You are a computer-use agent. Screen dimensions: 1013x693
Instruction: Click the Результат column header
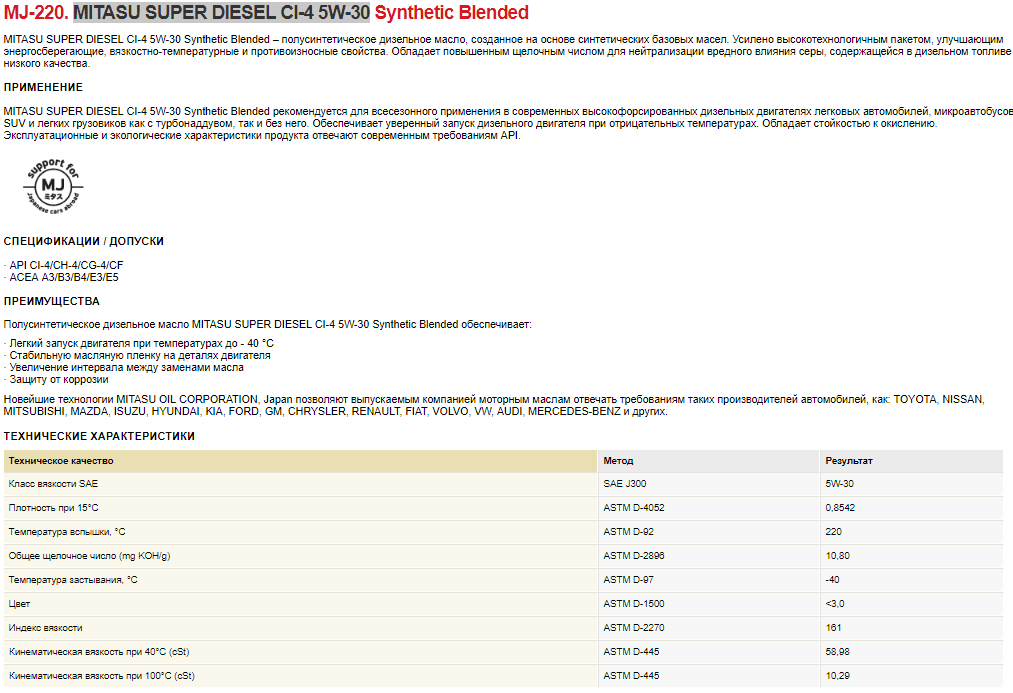848,461
